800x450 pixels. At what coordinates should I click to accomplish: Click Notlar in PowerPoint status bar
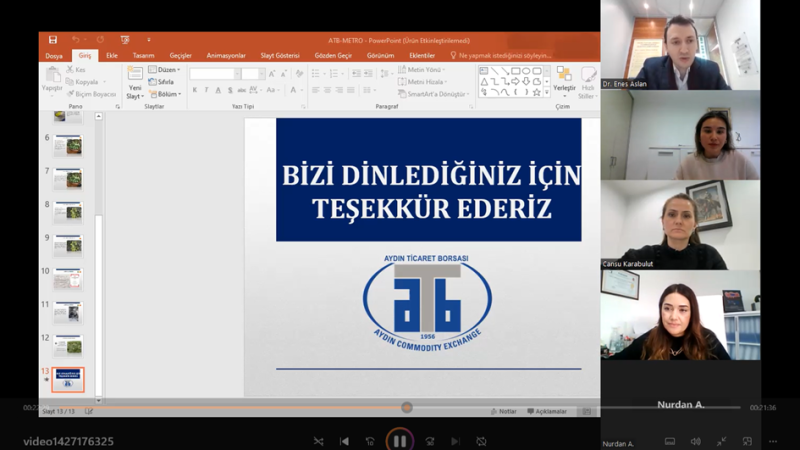coord(504,411)
